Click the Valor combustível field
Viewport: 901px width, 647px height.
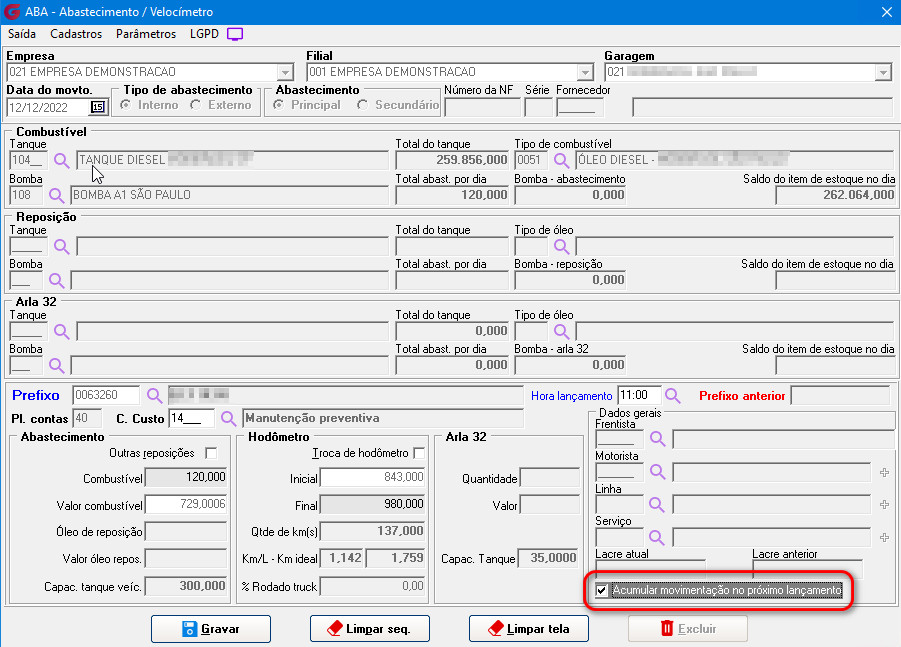(186, 504)
